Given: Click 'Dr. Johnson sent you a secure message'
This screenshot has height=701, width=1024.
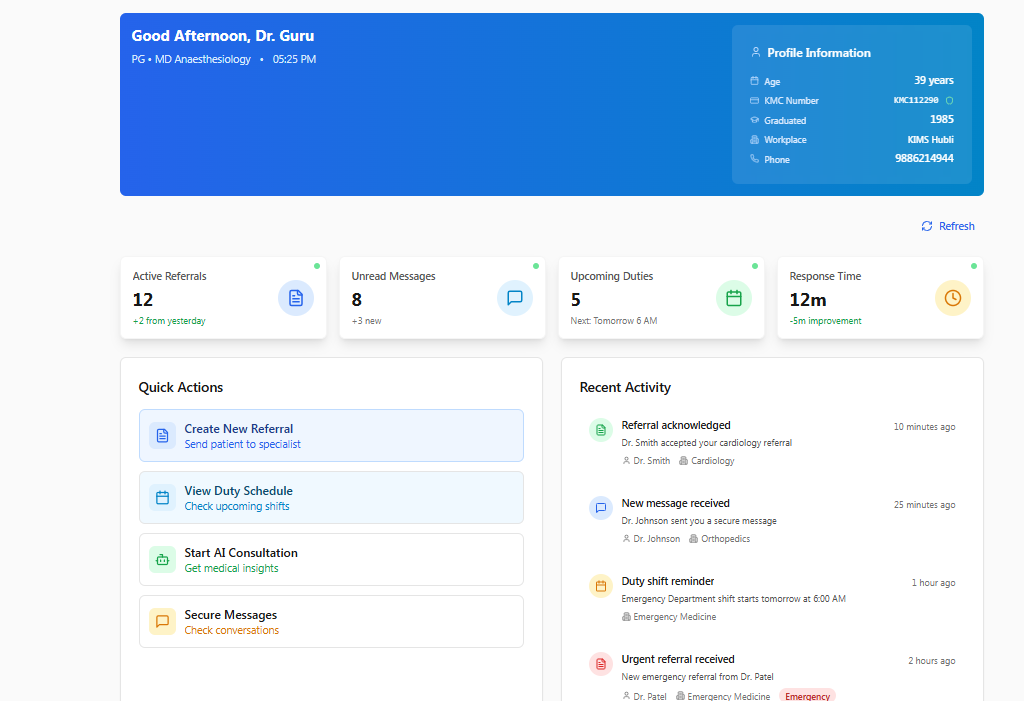Looking at the screenshot, I should click(x=699, y=521).
